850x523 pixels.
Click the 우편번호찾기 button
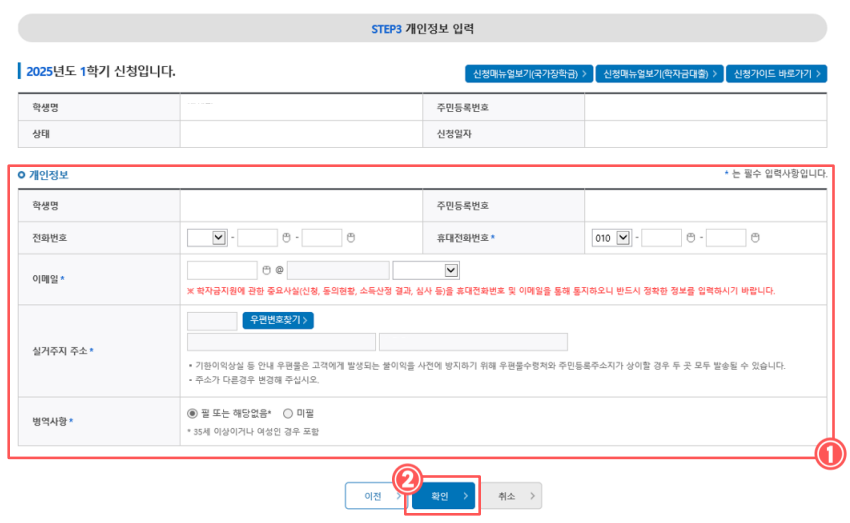point(278,320)
